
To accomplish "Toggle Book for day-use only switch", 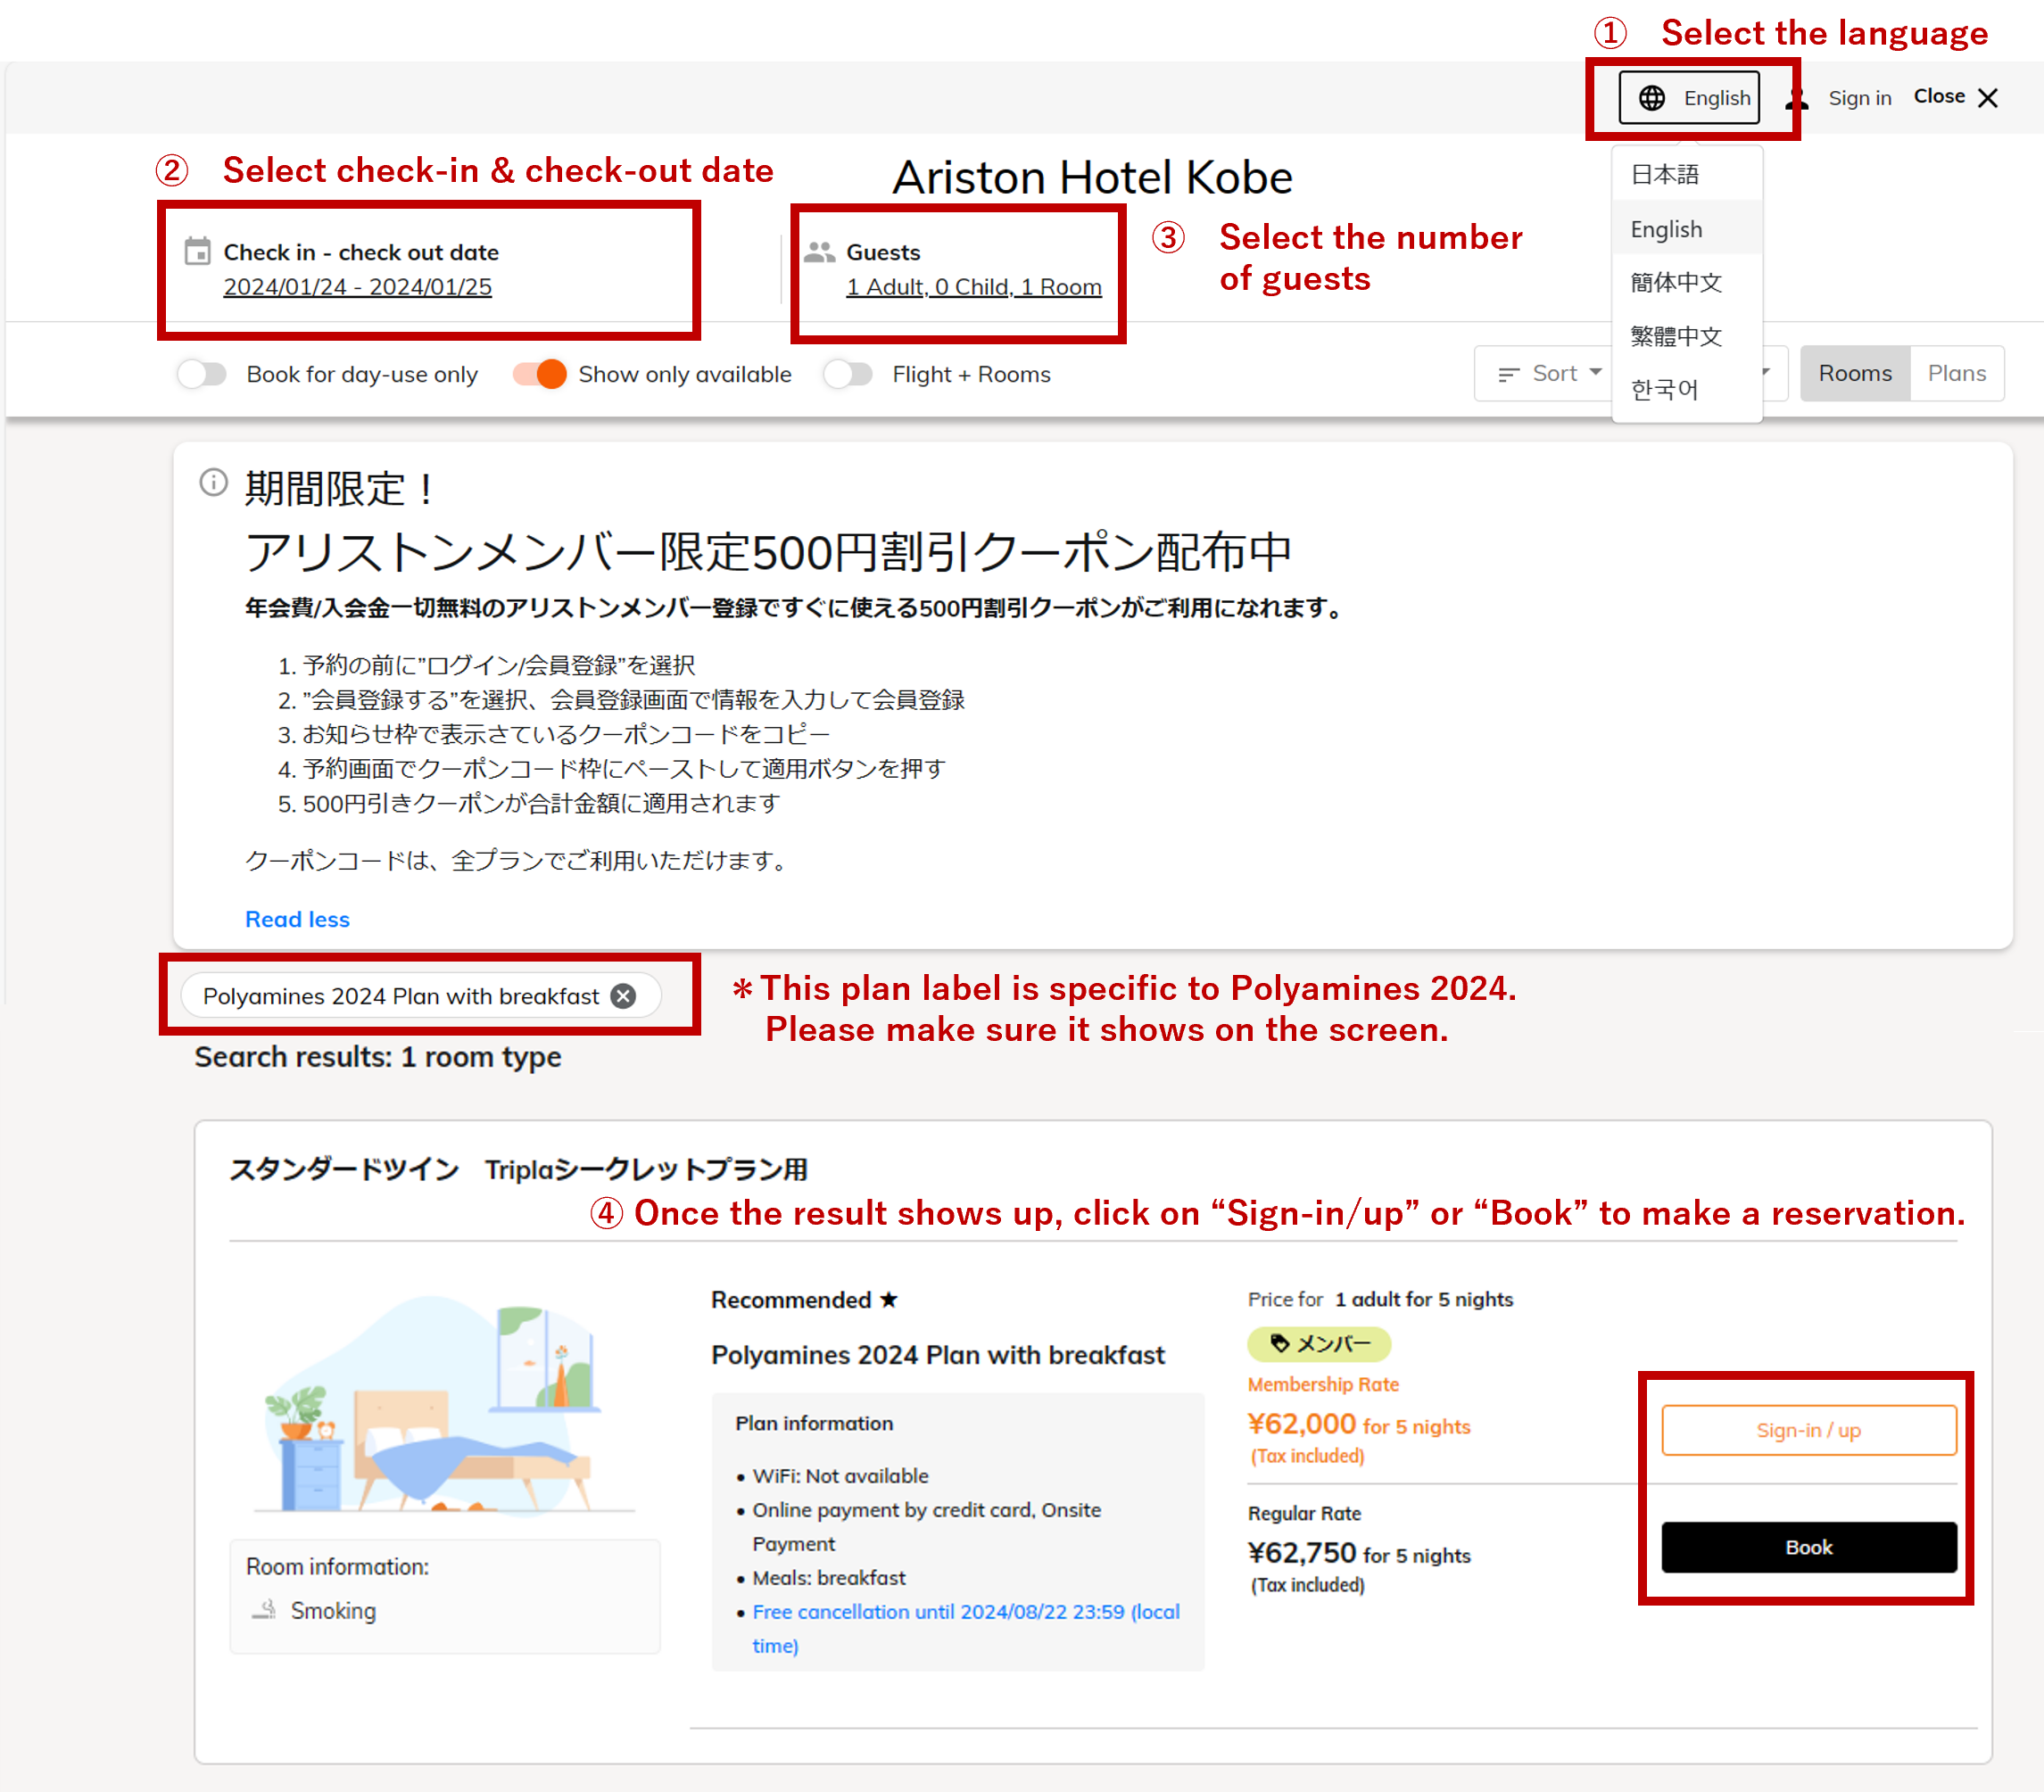I will tap(202, 374).
